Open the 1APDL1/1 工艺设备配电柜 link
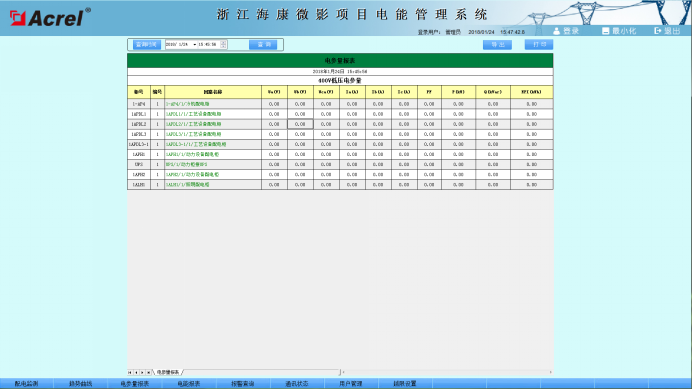The width and height of the screenshot is (693, 390). [194, 114]
